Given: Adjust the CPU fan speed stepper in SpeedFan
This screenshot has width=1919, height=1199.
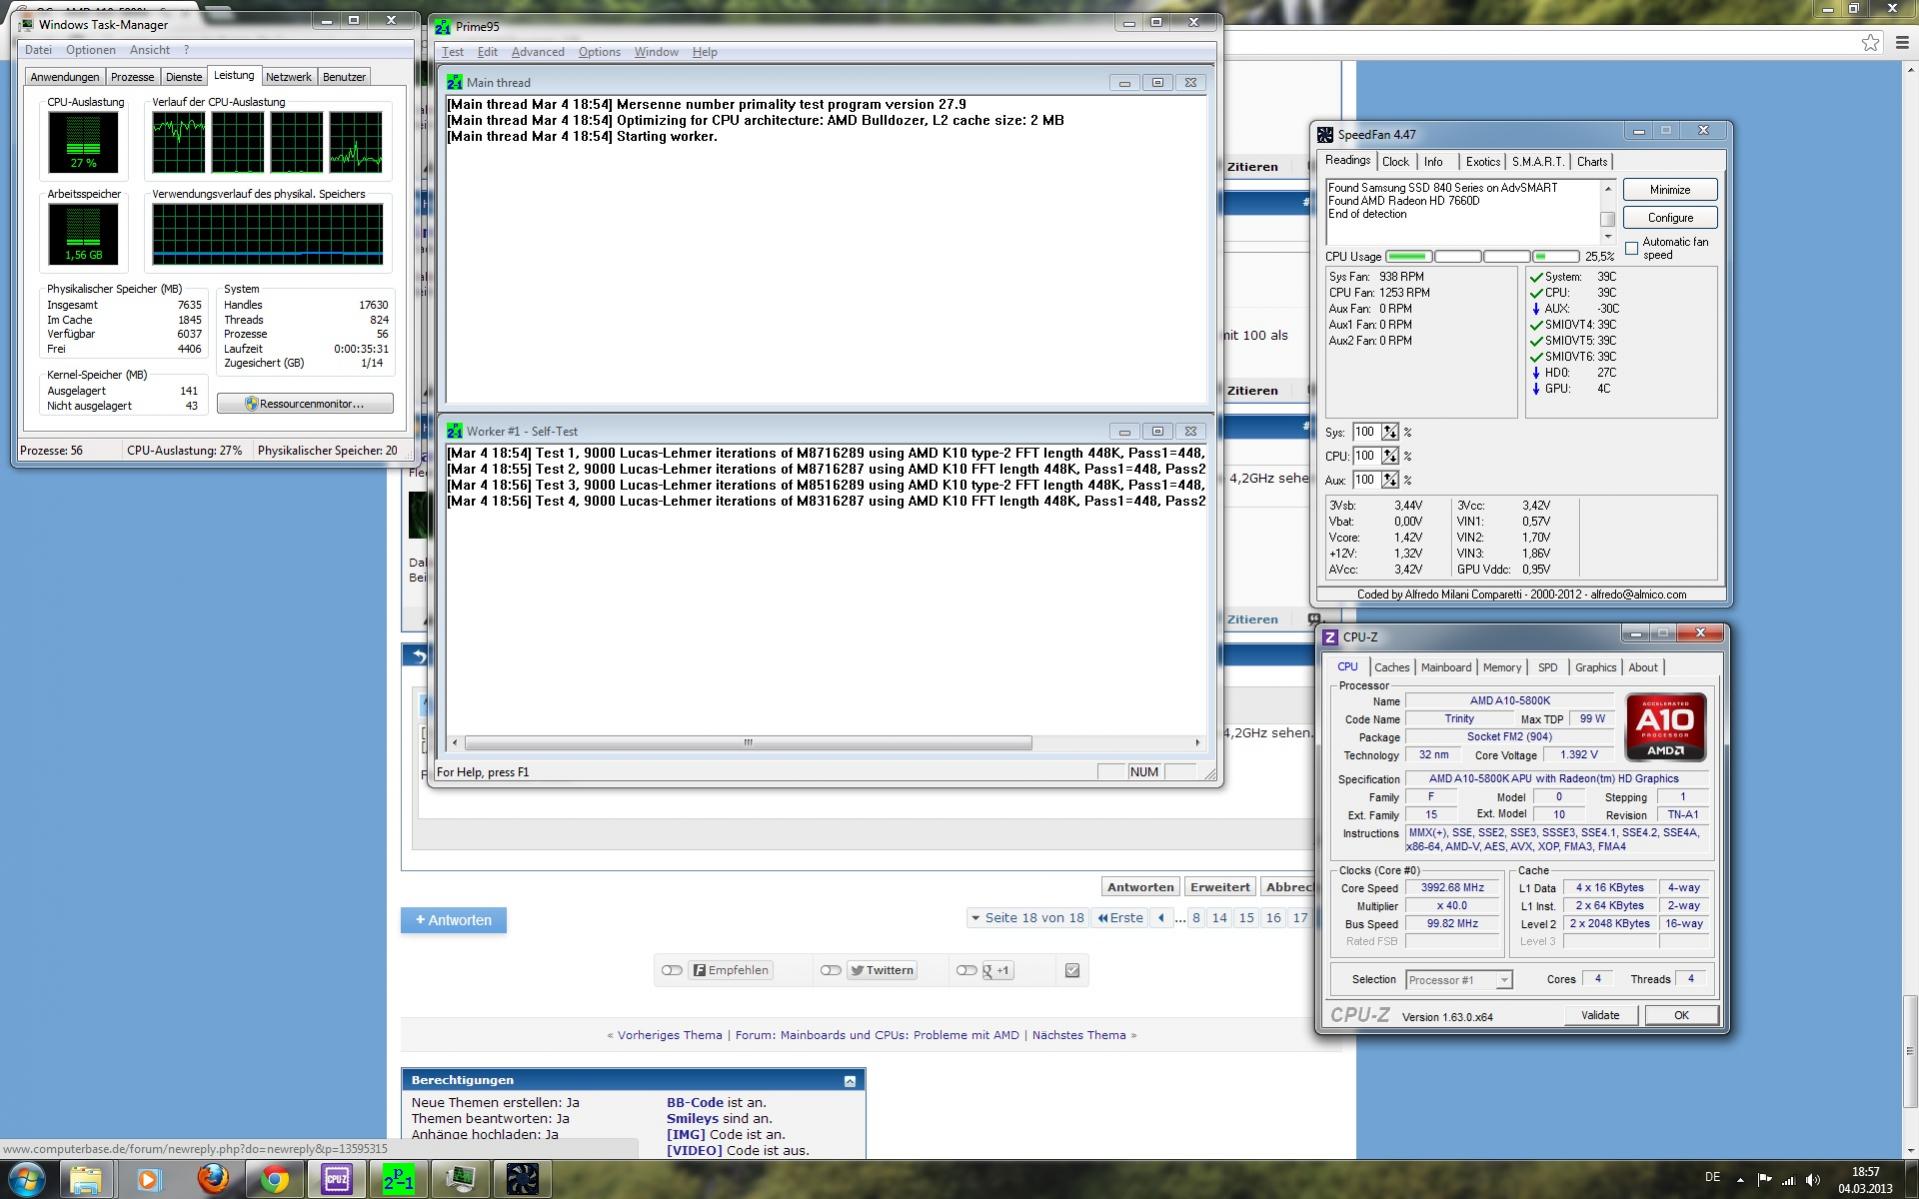Looking at the screenshot, I should click(1390, 456).
